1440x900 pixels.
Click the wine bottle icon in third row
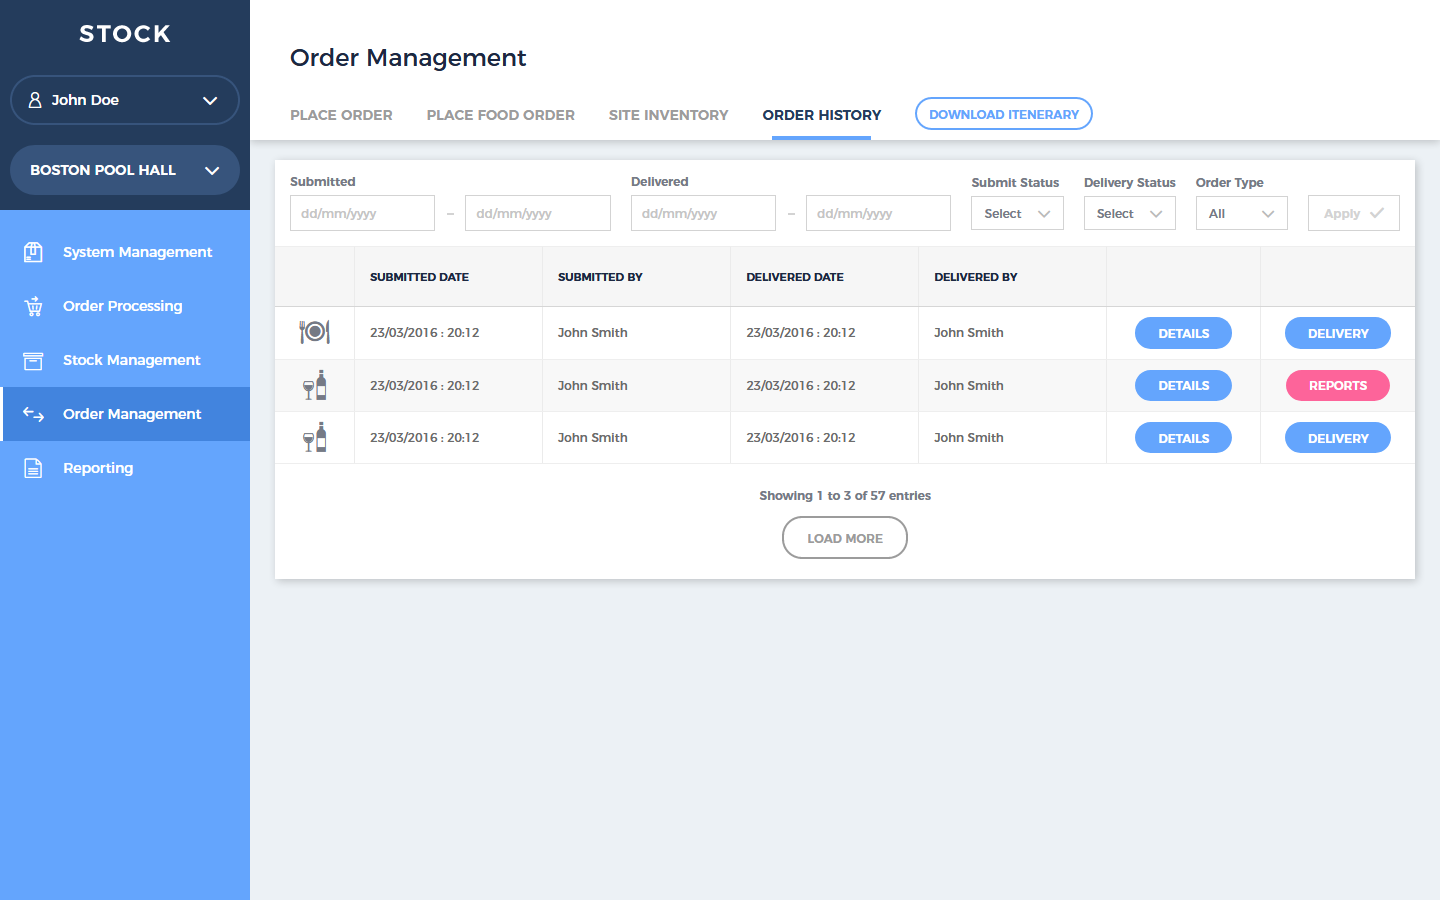click(x=314, y=438)
